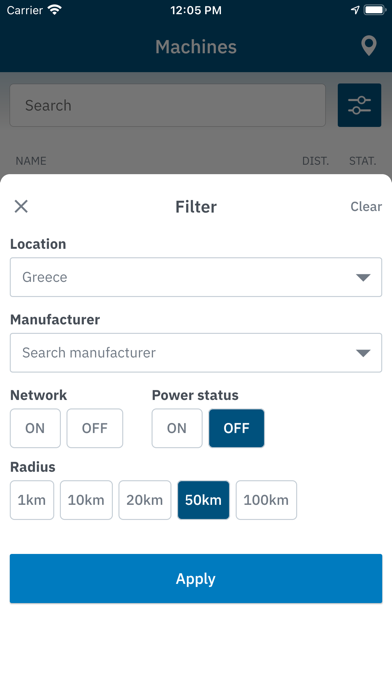Open the filter sliders icon button
Viewport: 392px width, 696px height.
point(359,105)
